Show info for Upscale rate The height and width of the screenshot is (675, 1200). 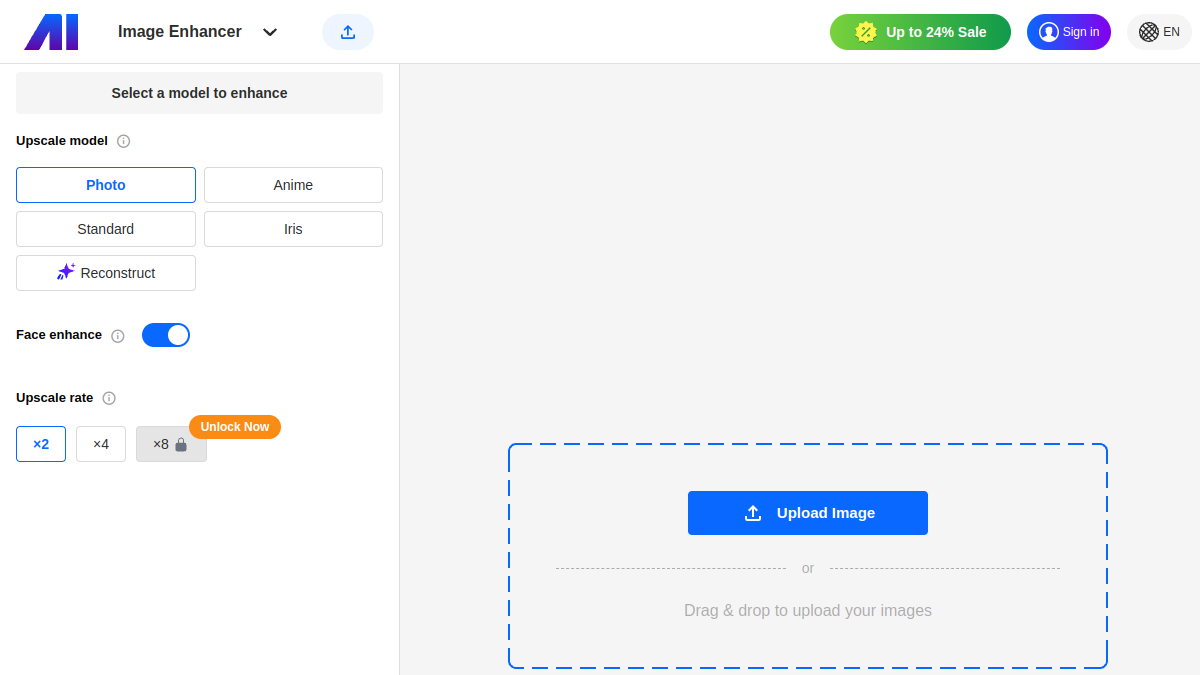coord(109,398)
